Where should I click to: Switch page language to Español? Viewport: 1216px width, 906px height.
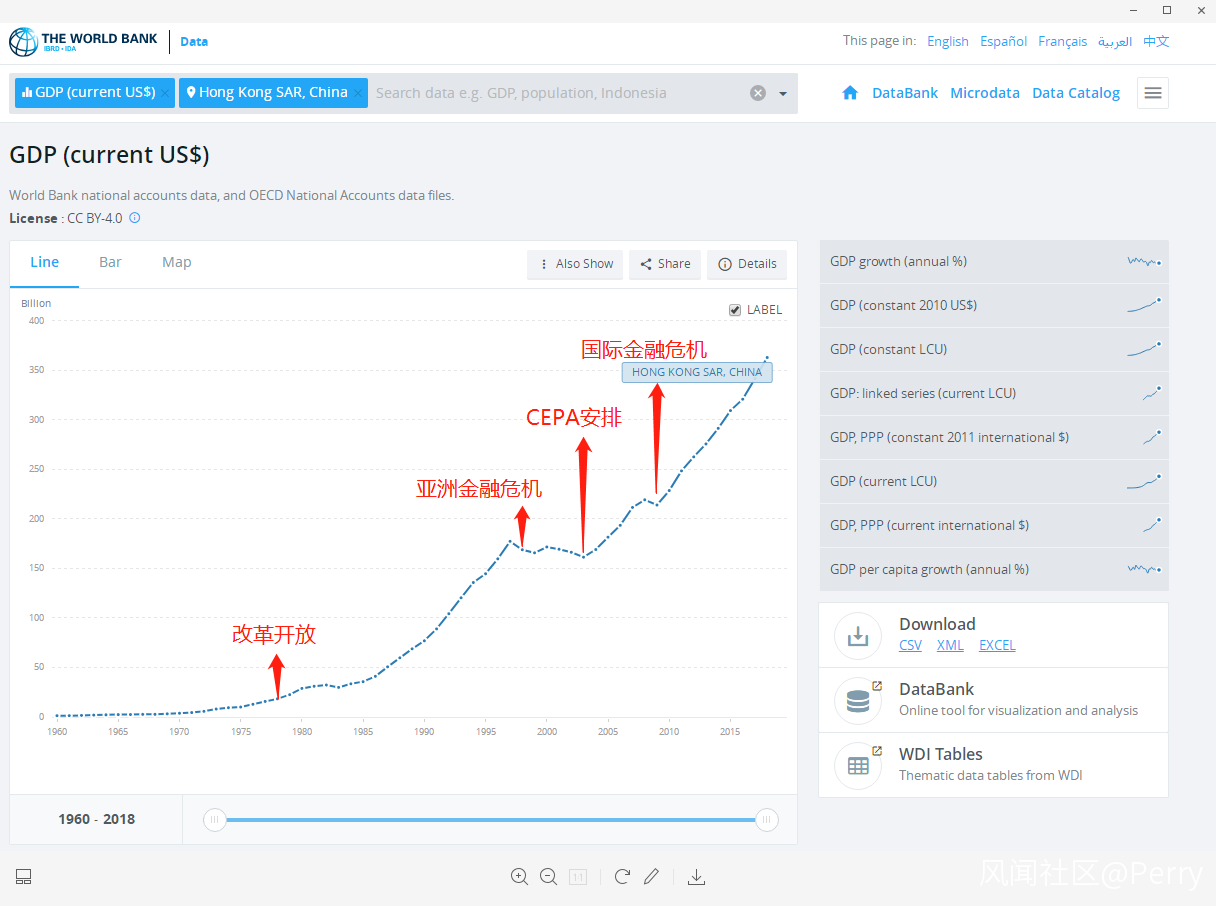point(1004,41)
